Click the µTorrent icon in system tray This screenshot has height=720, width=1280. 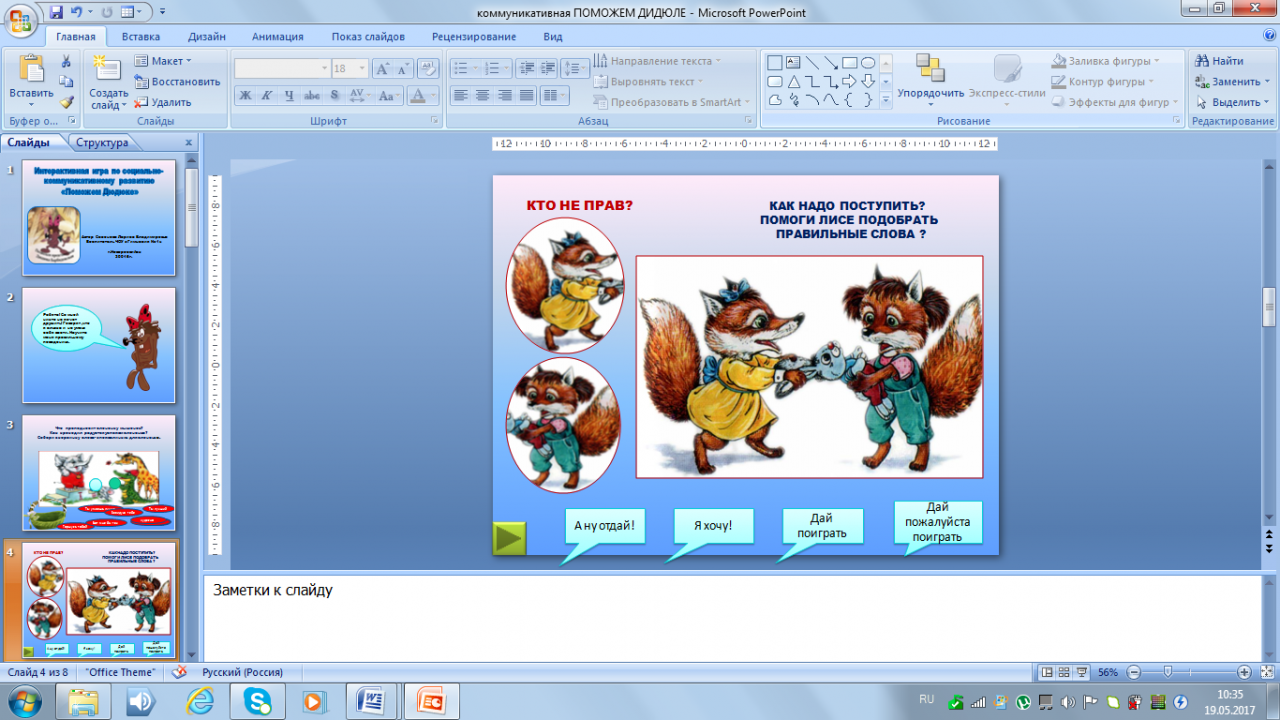1023,702
